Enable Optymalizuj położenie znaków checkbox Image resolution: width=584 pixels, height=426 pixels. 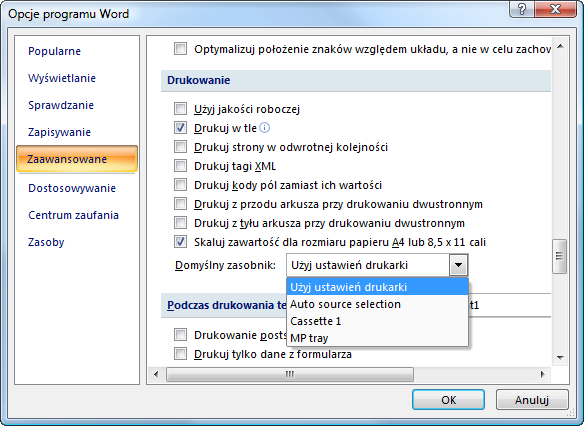(x=181, y=49)
